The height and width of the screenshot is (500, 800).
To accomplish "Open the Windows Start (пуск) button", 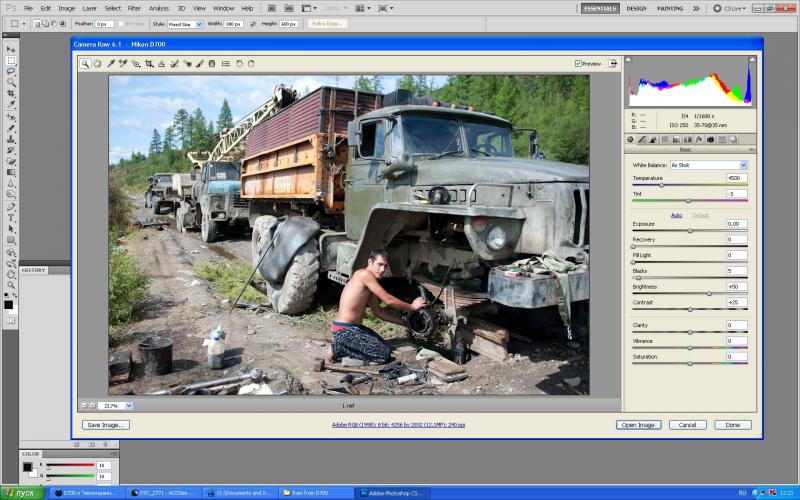I will [x=22, y=493].
